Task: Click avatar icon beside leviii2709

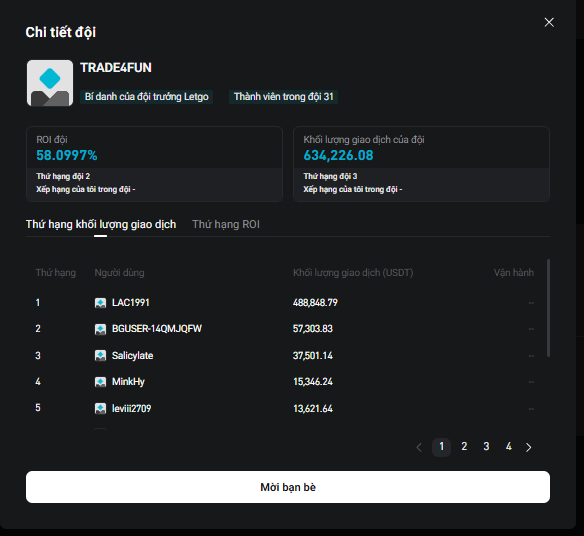Action: (x=100, y=409)
